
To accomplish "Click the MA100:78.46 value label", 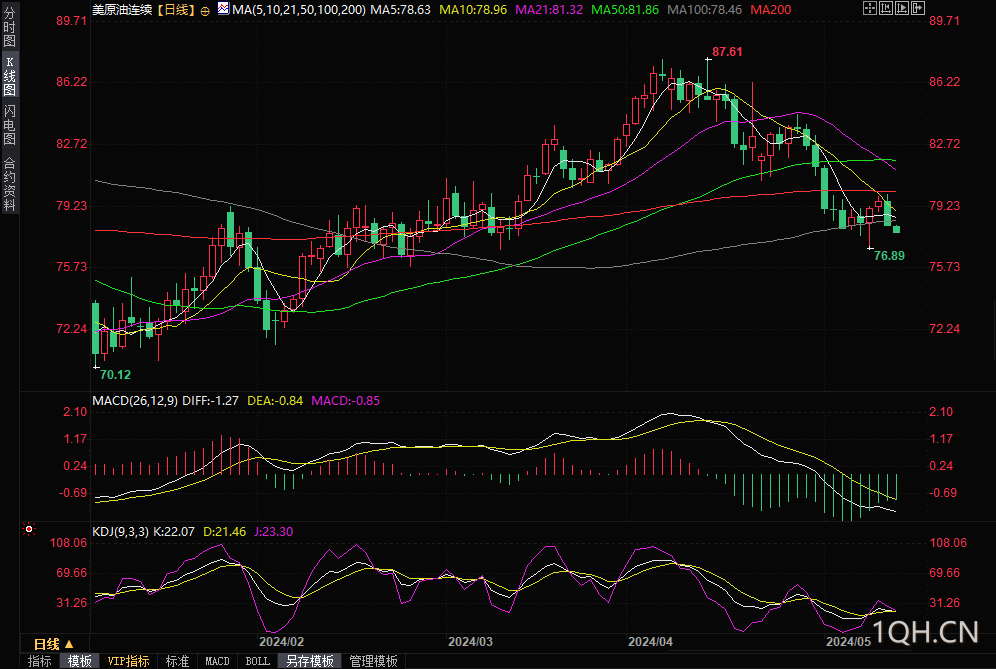I will click(x=704, y=10).
